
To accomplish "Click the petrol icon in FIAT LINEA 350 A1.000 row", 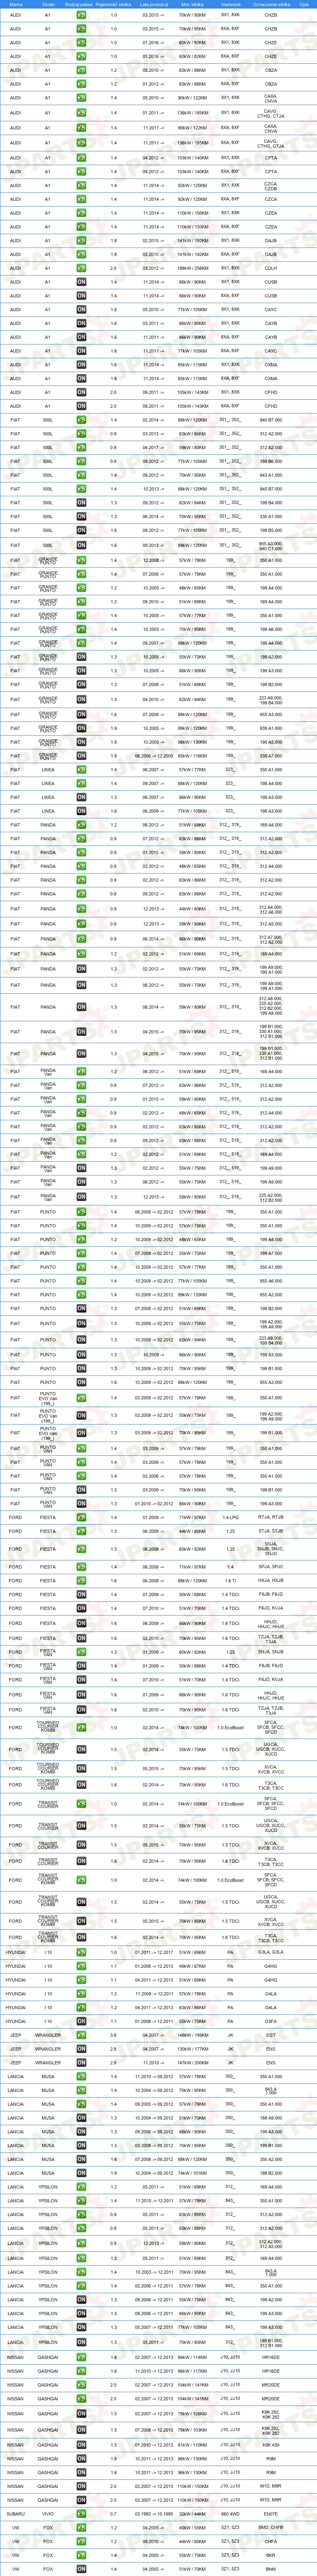I will [x=82, y=770].
